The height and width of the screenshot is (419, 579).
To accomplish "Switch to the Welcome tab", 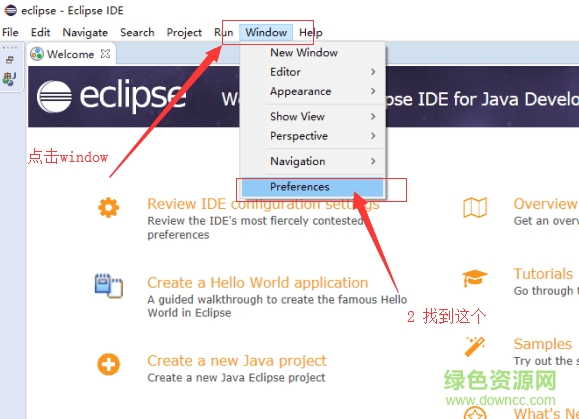I will [x=71, y=54].
